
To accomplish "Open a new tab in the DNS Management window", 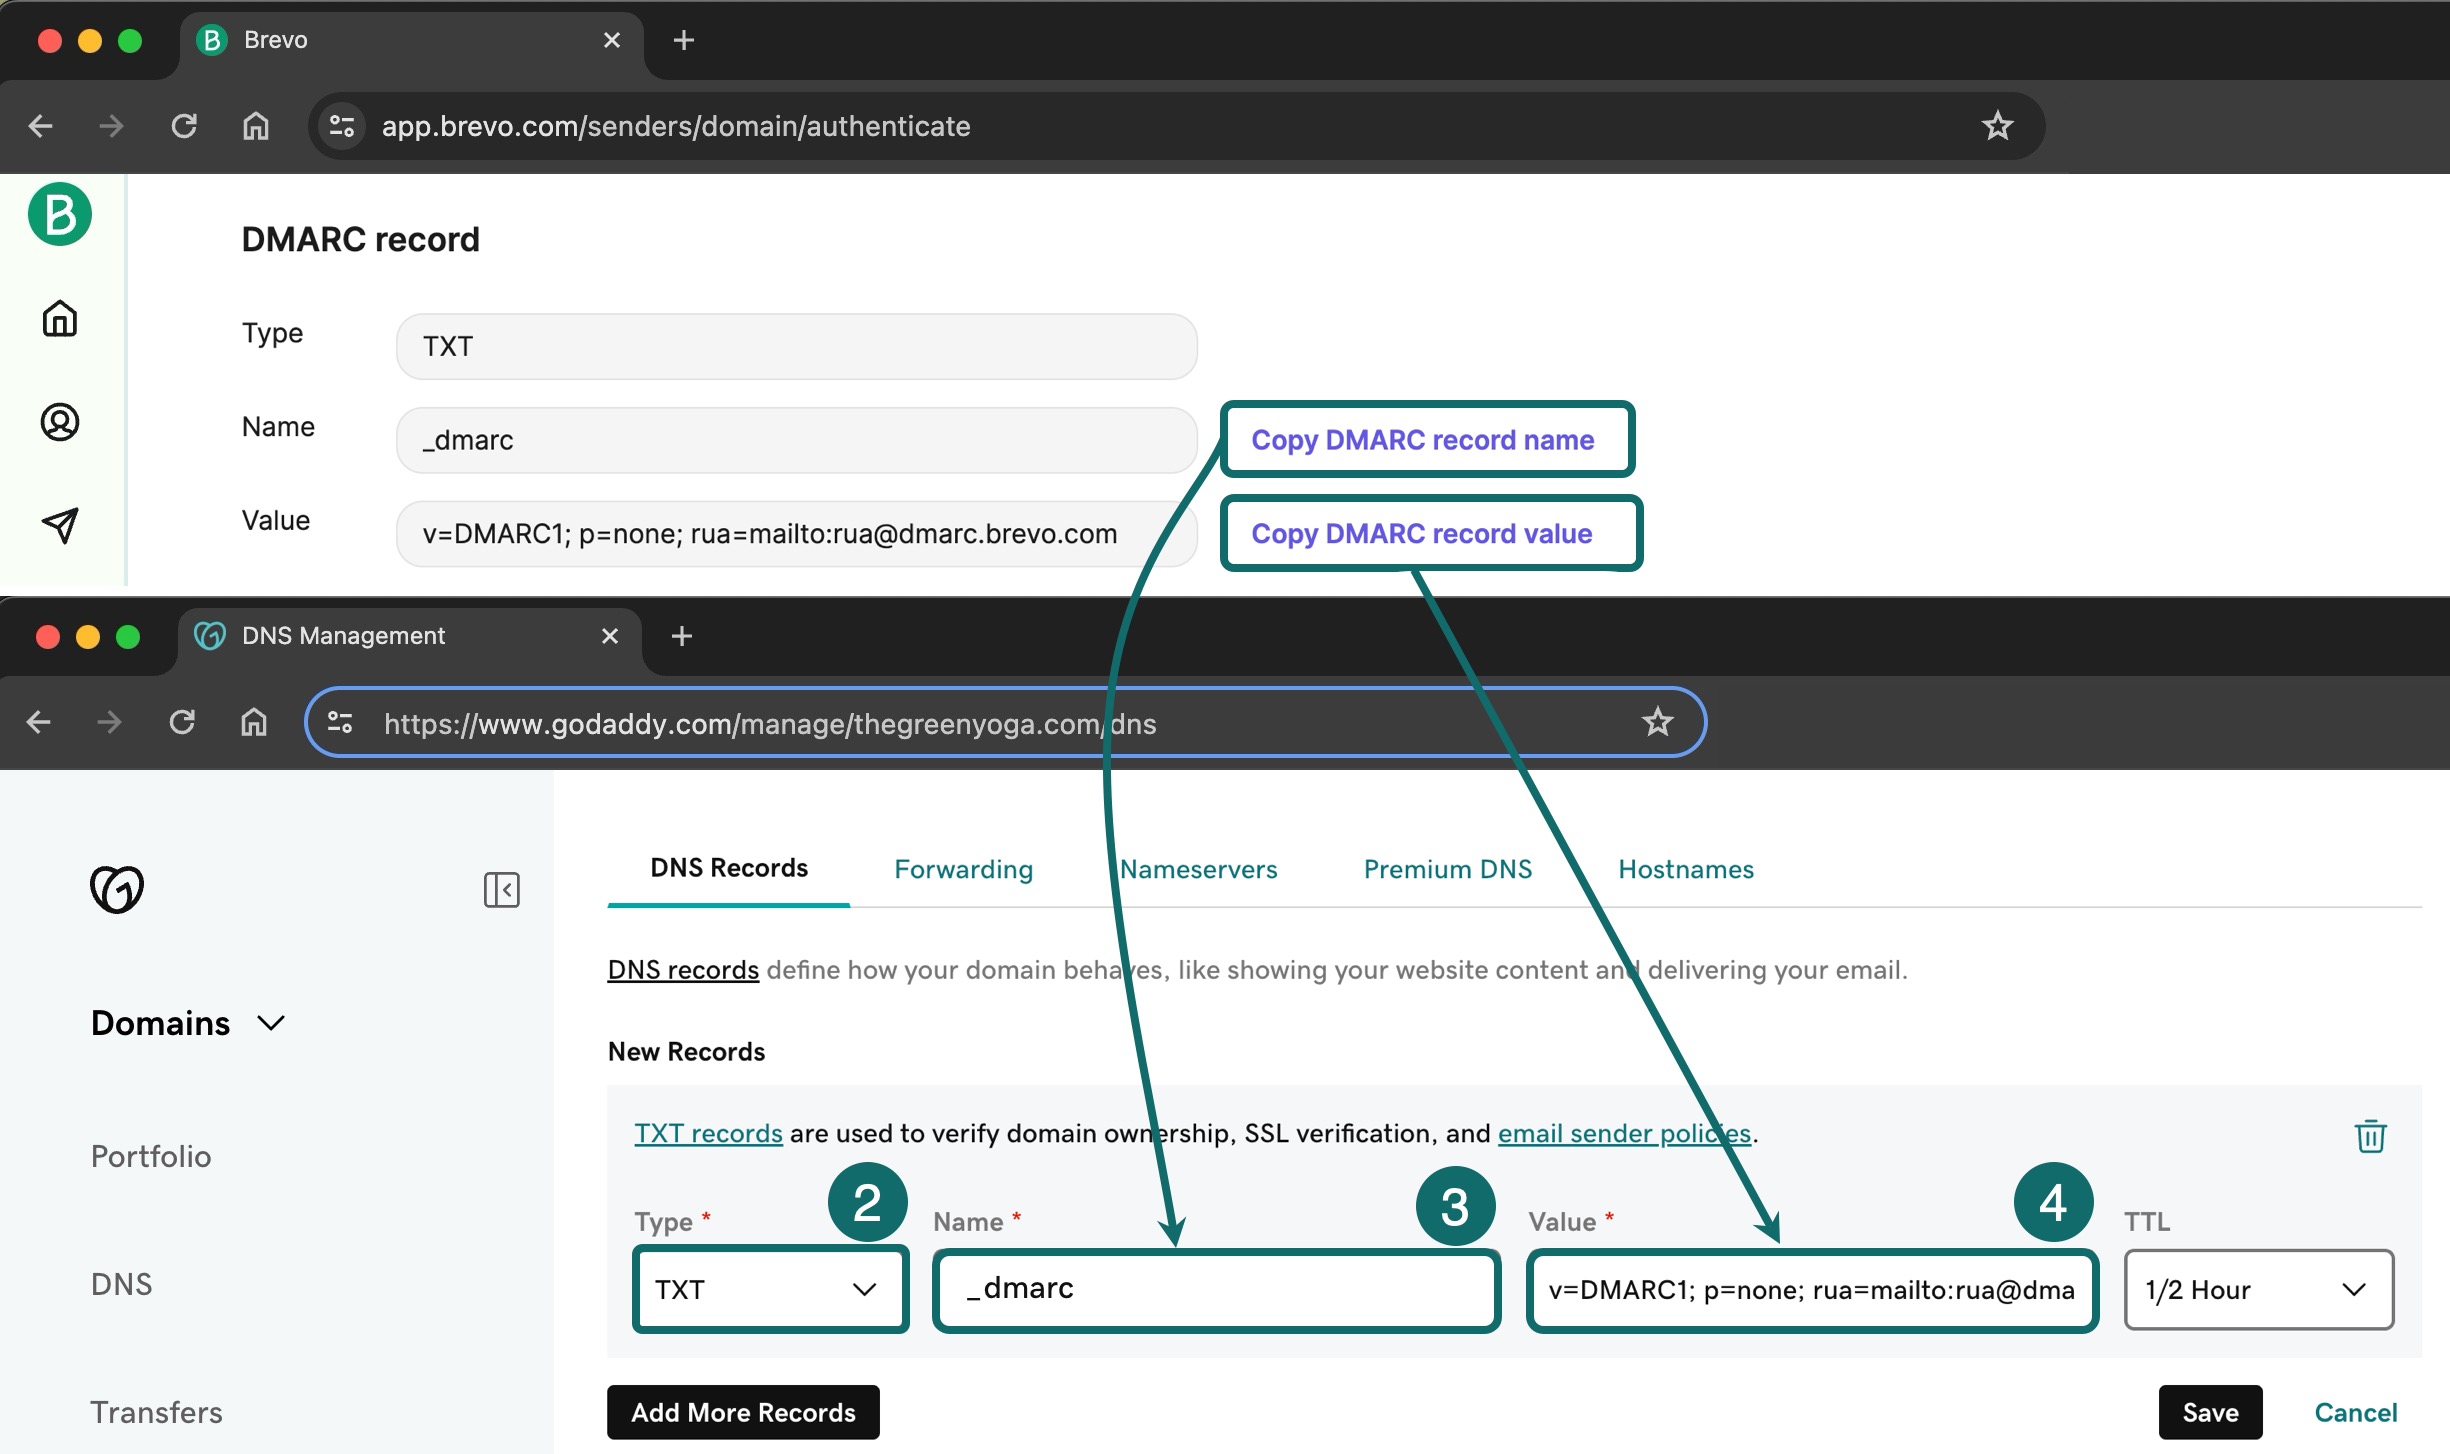I will (x=682, y=636).
